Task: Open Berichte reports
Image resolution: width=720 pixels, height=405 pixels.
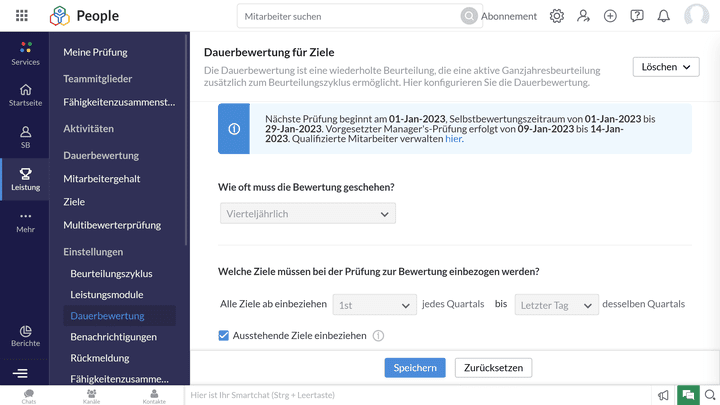Action: tap(25, 336)
